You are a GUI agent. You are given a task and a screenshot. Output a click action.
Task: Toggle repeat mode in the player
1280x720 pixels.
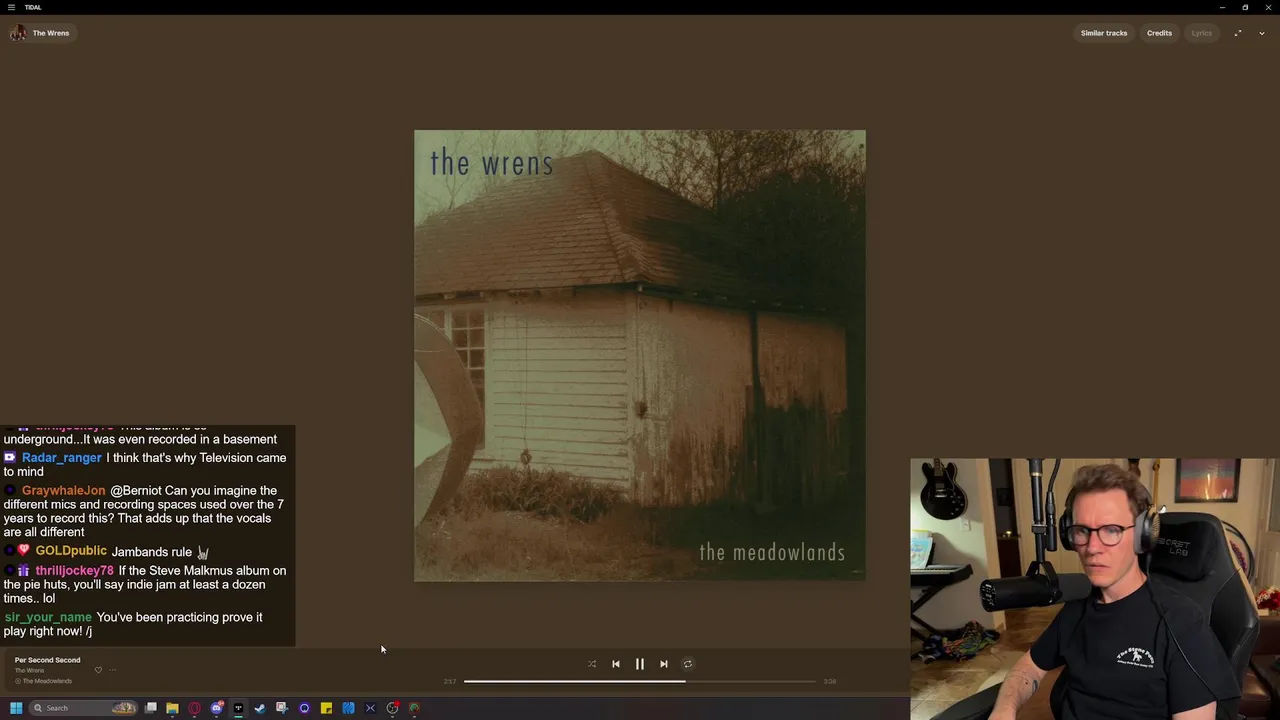pos(688,664)
